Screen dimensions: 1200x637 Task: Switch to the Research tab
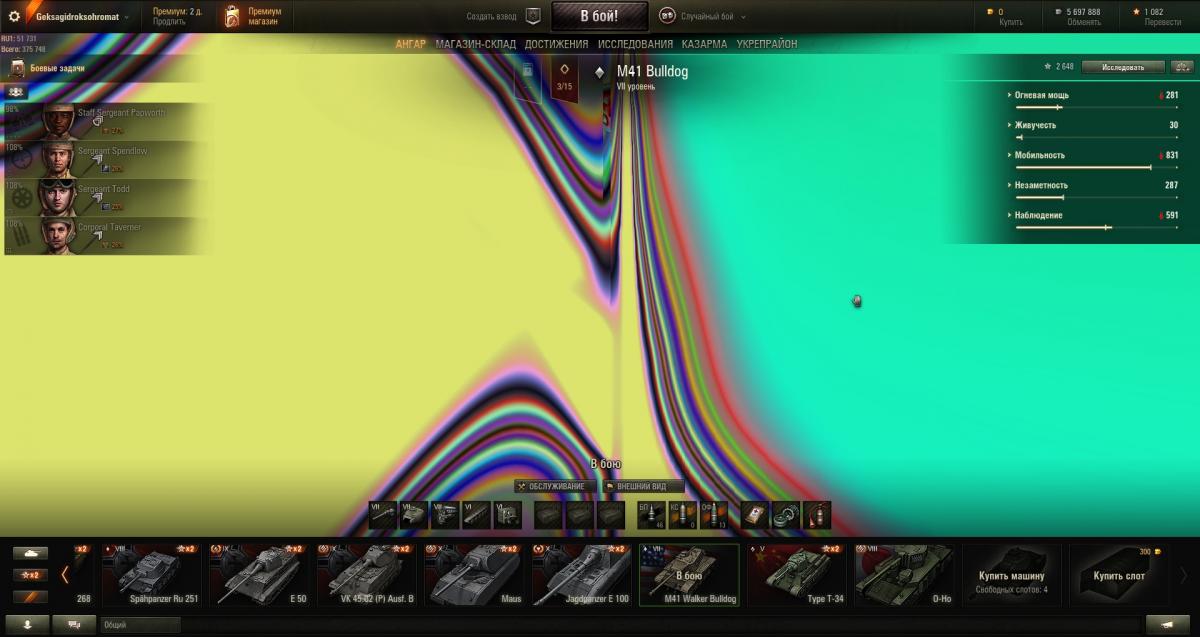635,44
